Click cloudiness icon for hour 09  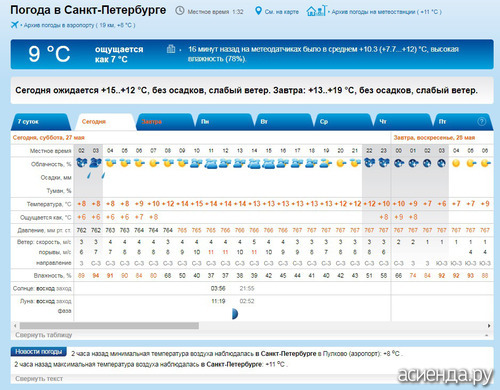(182, 163)
